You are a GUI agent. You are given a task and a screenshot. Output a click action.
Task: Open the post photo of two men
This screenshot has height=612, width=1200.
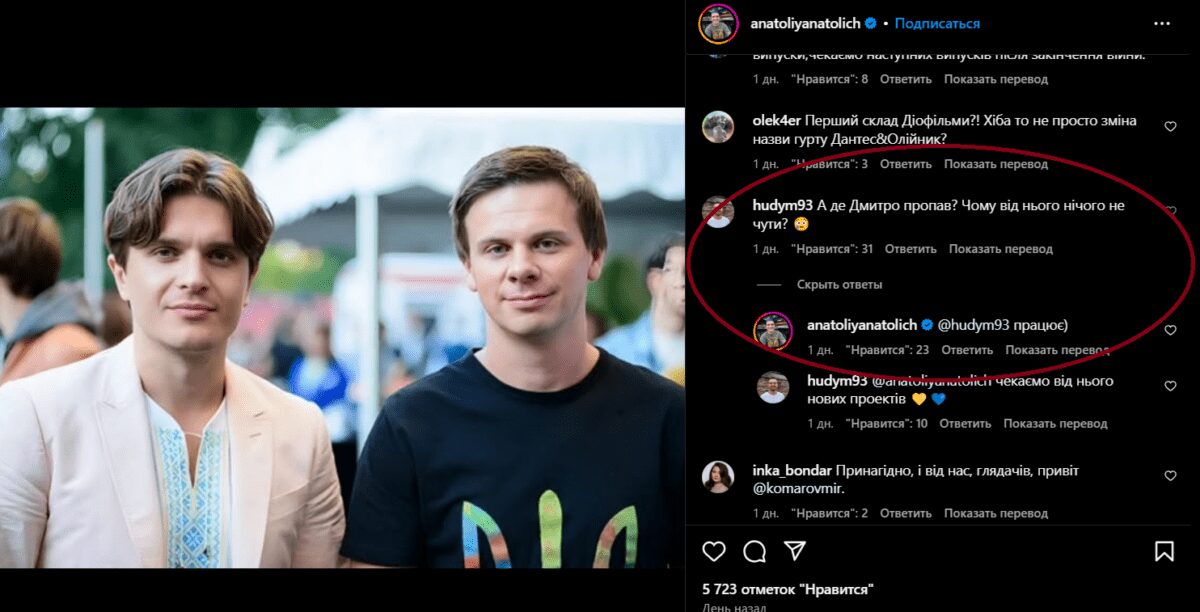342,337
